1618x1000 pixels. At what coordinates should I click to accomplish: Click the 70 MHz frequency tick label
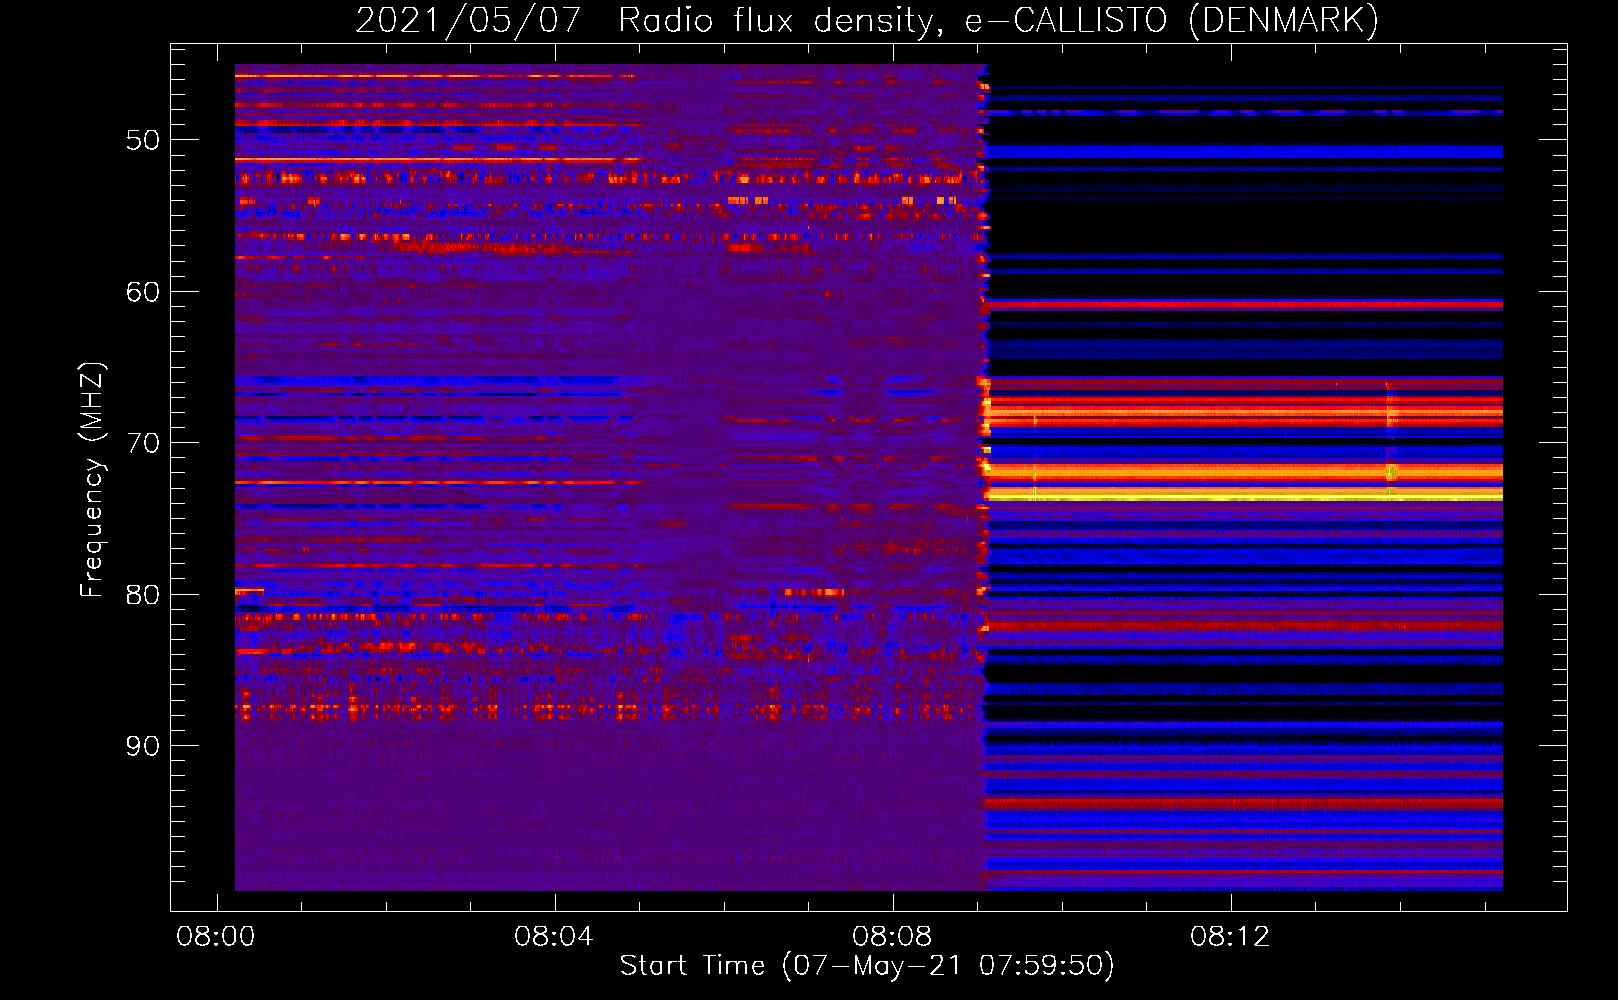[143, 443]
